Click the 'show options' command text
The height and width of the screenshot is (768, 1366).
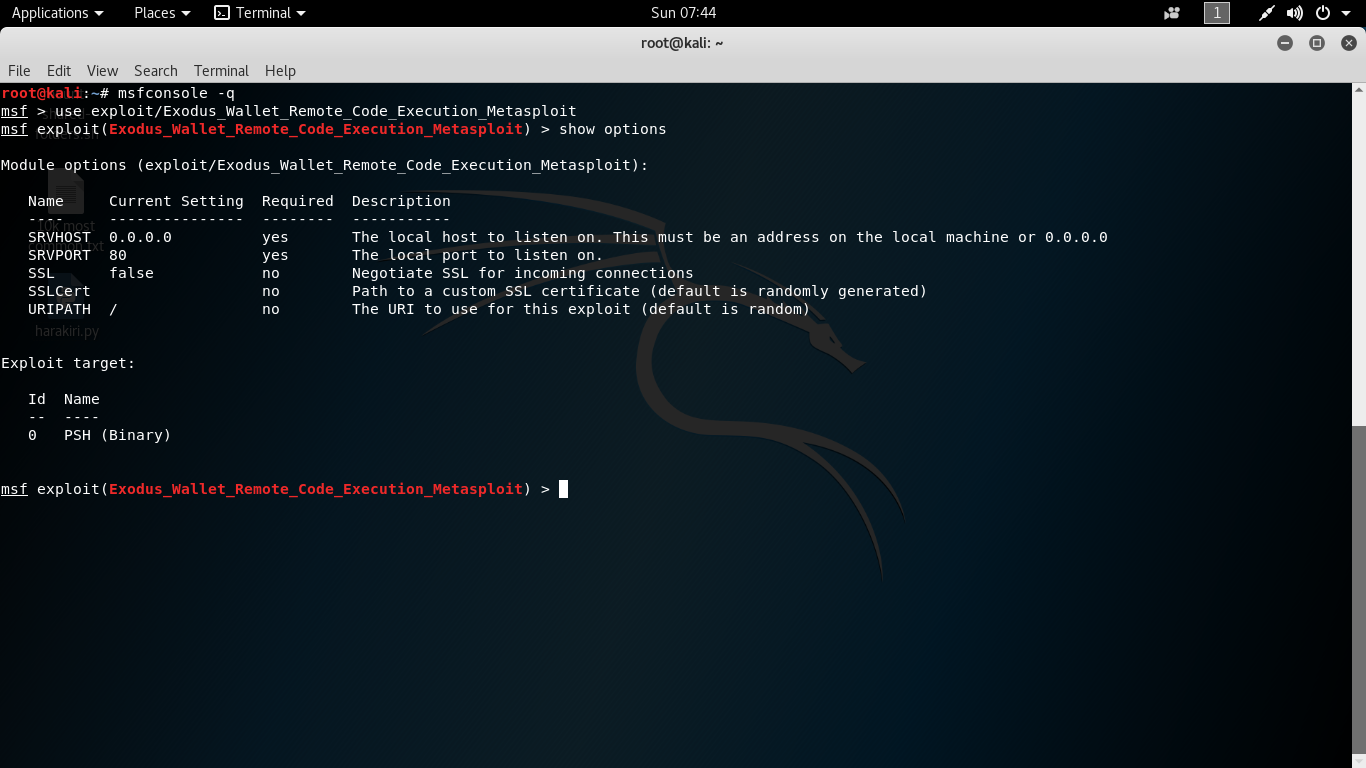612,129
